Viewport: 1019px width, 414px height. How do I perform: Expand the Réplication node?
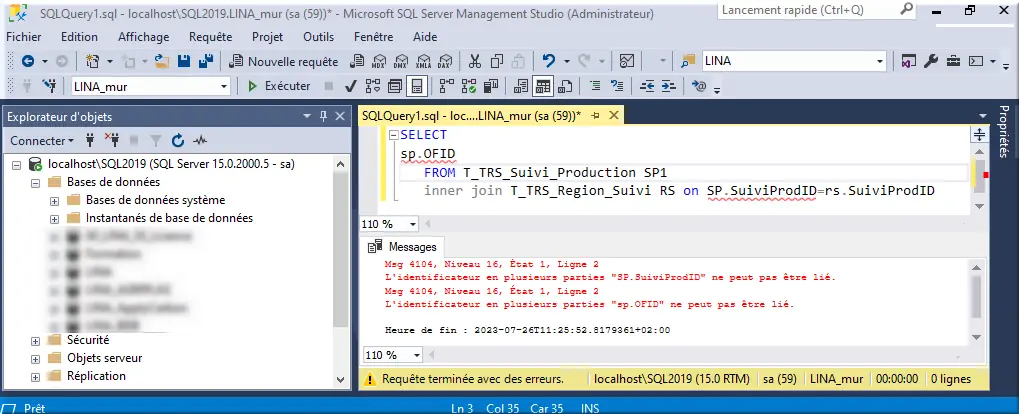coord(36,376)
